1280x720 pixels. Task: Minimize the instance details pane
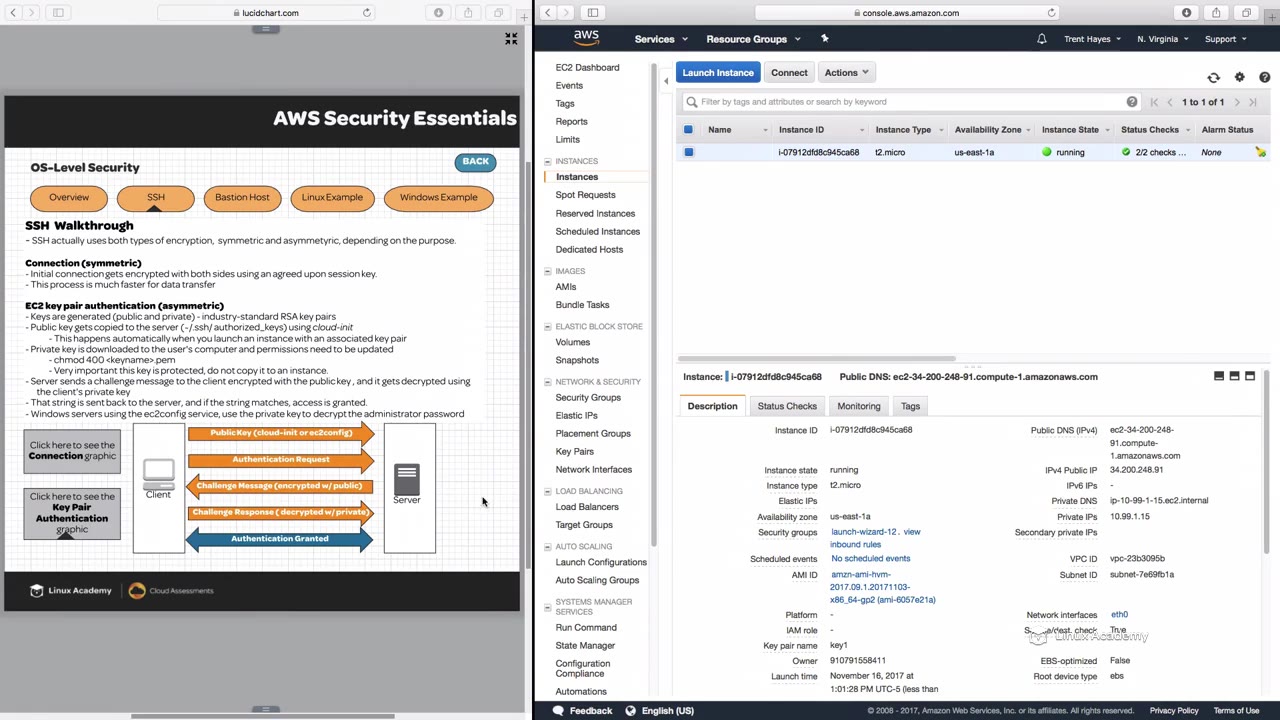(x=1219, y=376)
